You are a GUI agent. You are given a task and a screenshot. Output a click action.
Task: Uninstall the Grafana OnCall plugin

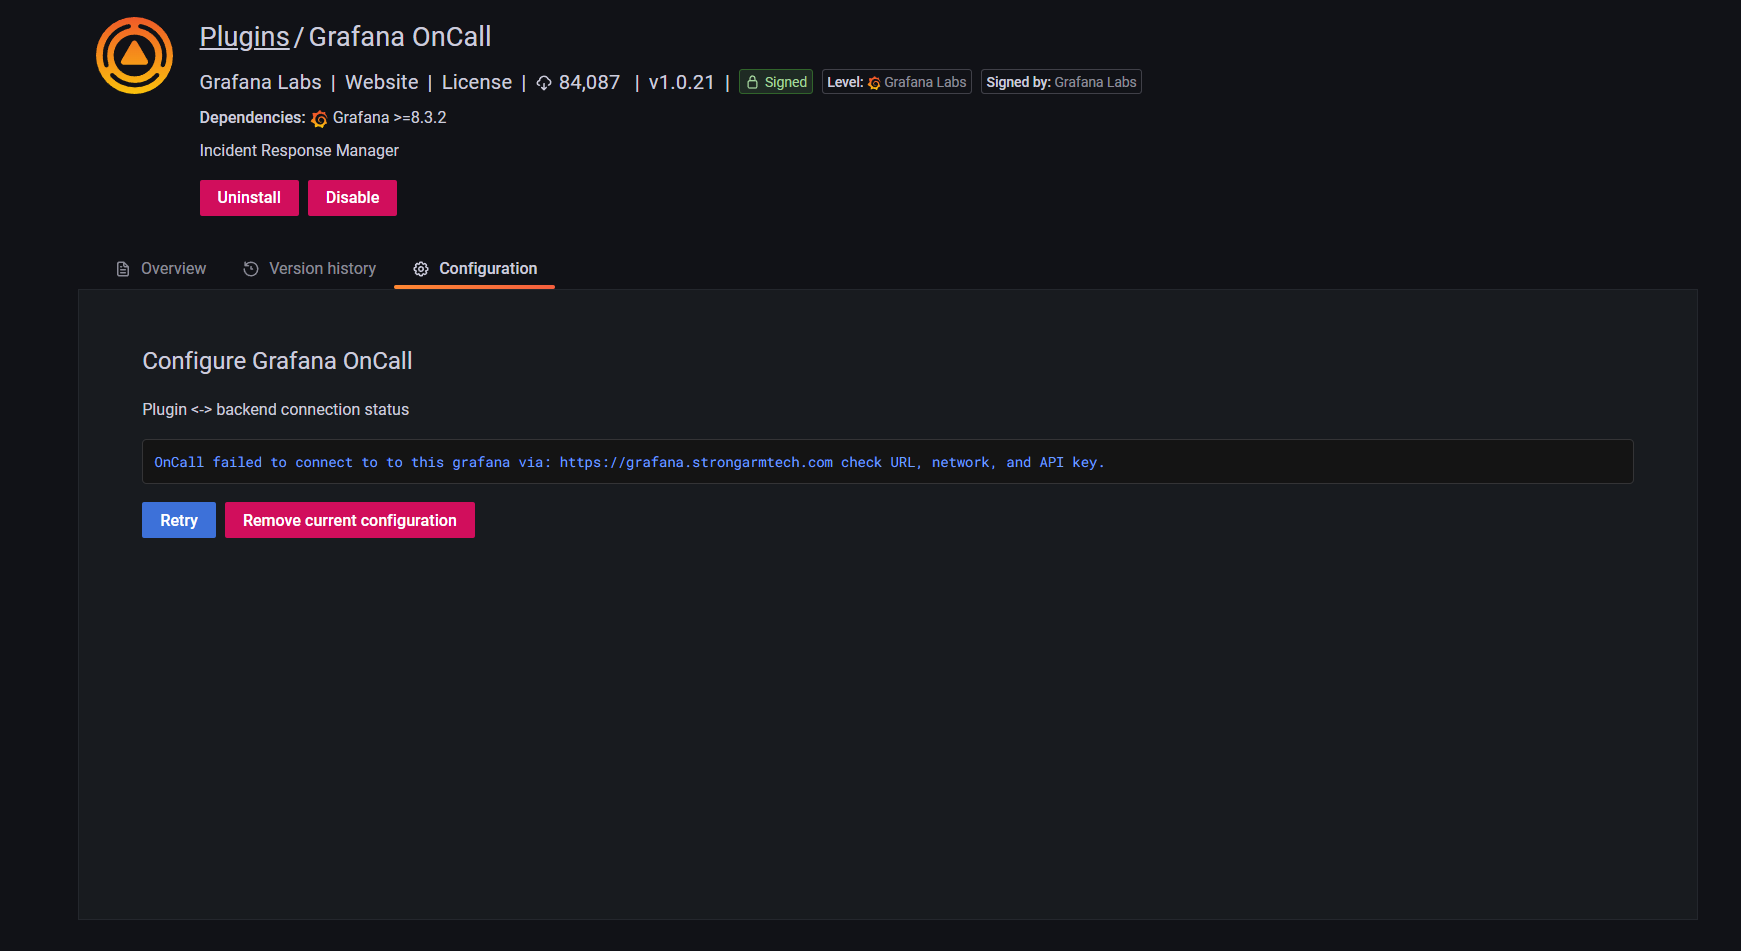click(249, 198)
